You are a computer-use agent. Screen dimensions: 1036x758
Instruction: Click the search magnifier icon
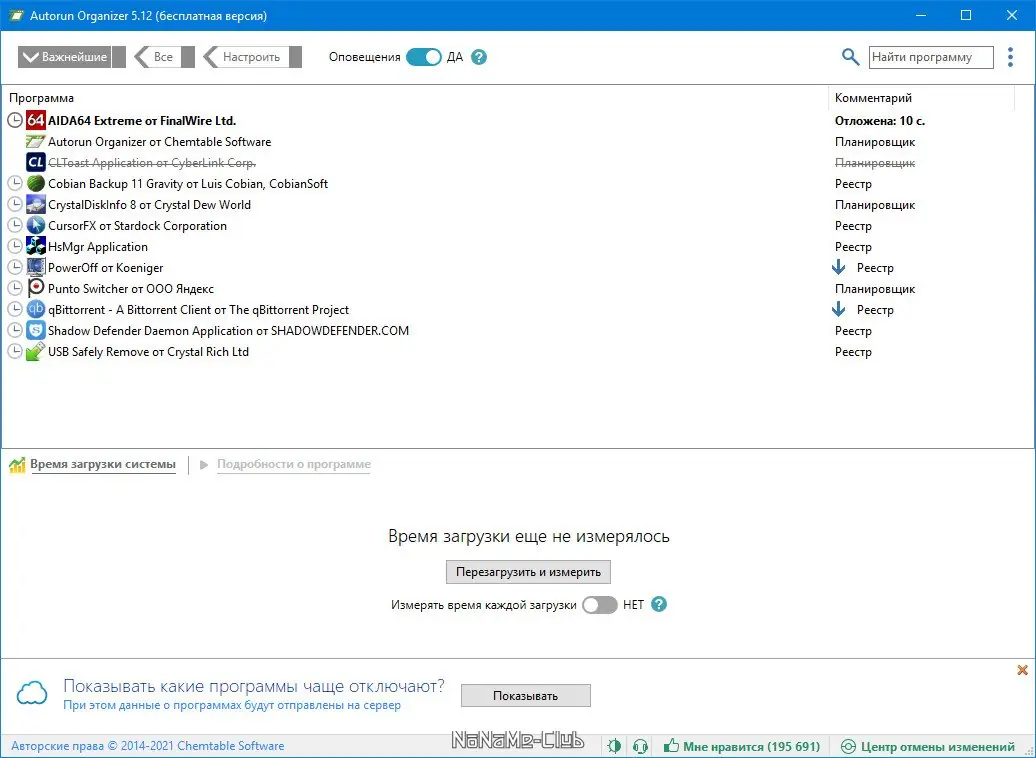(850, 57)
